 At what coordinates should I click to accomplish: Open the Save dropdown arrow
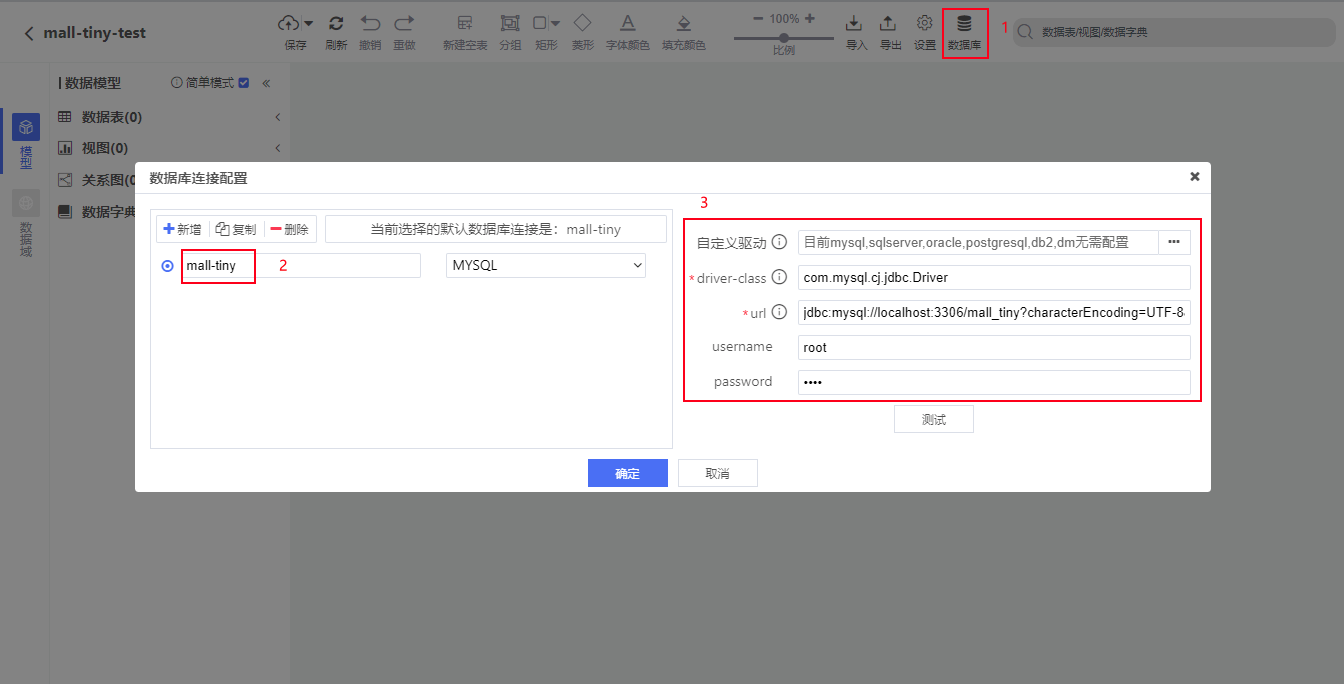[308, 23]
